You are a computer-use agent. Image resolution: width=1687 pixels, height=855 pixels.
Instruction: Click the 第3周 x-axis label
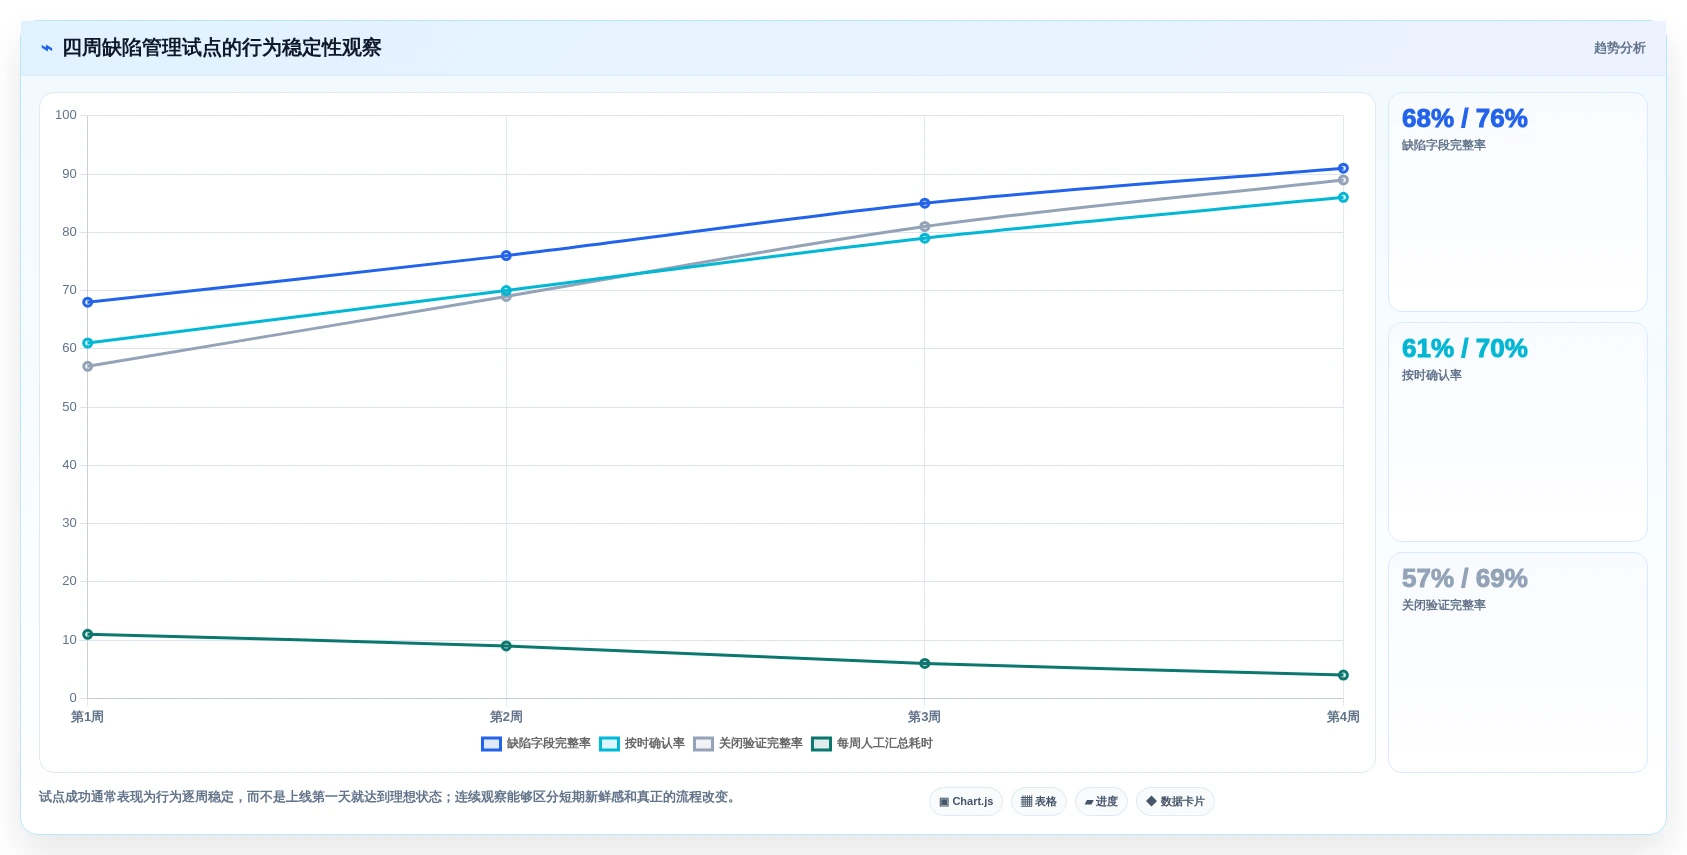924,717
